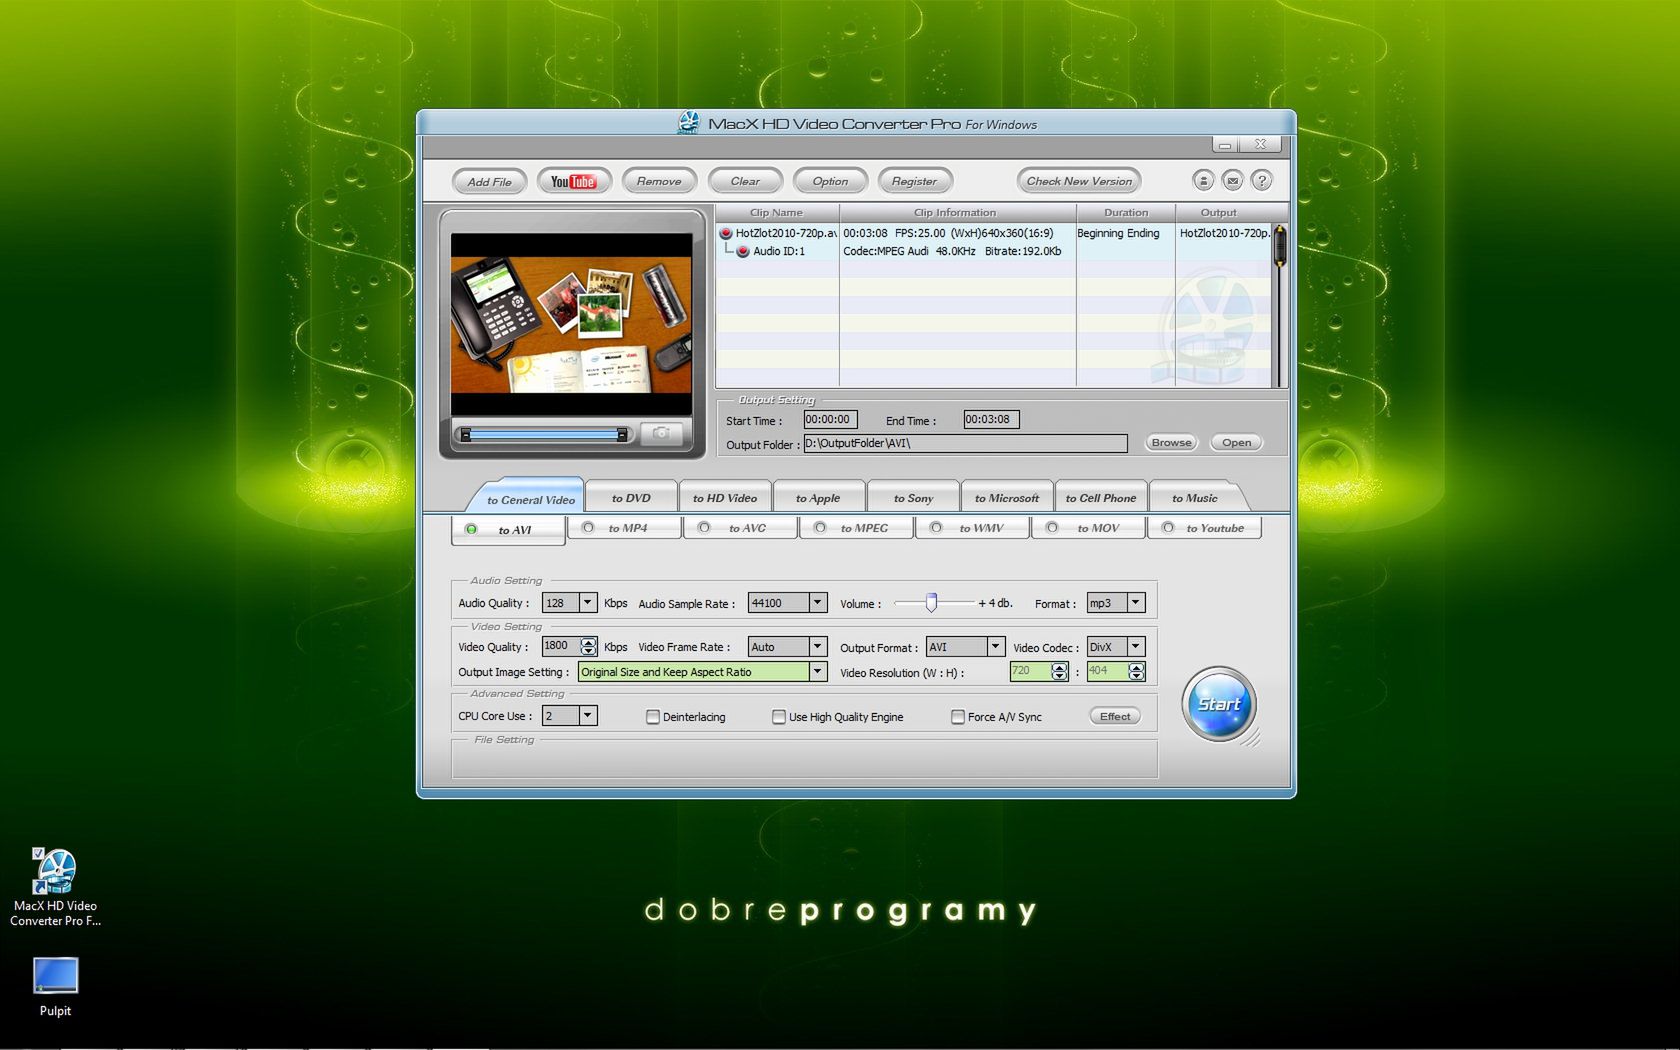Switch to the to DVD tab
This screenshot has height=1050, width=1680.
(x=631, y=498)
